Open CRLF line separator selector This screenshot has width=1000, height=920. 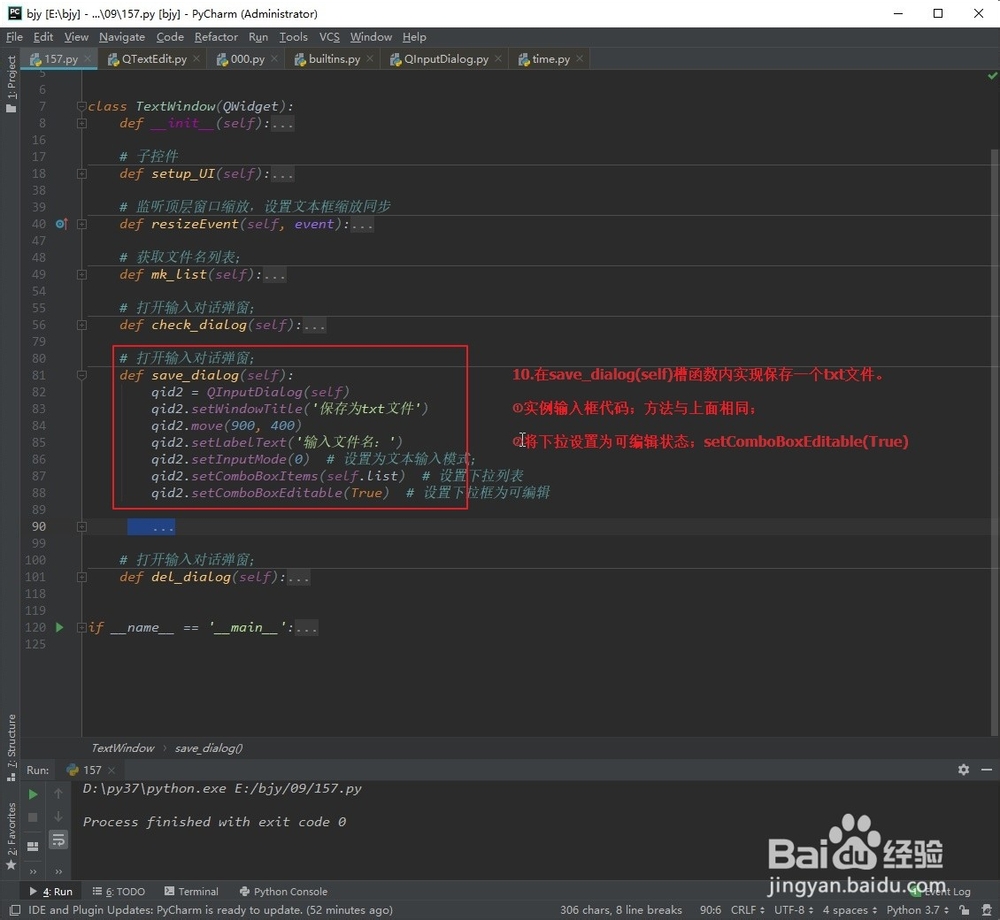tap(747, 910)
